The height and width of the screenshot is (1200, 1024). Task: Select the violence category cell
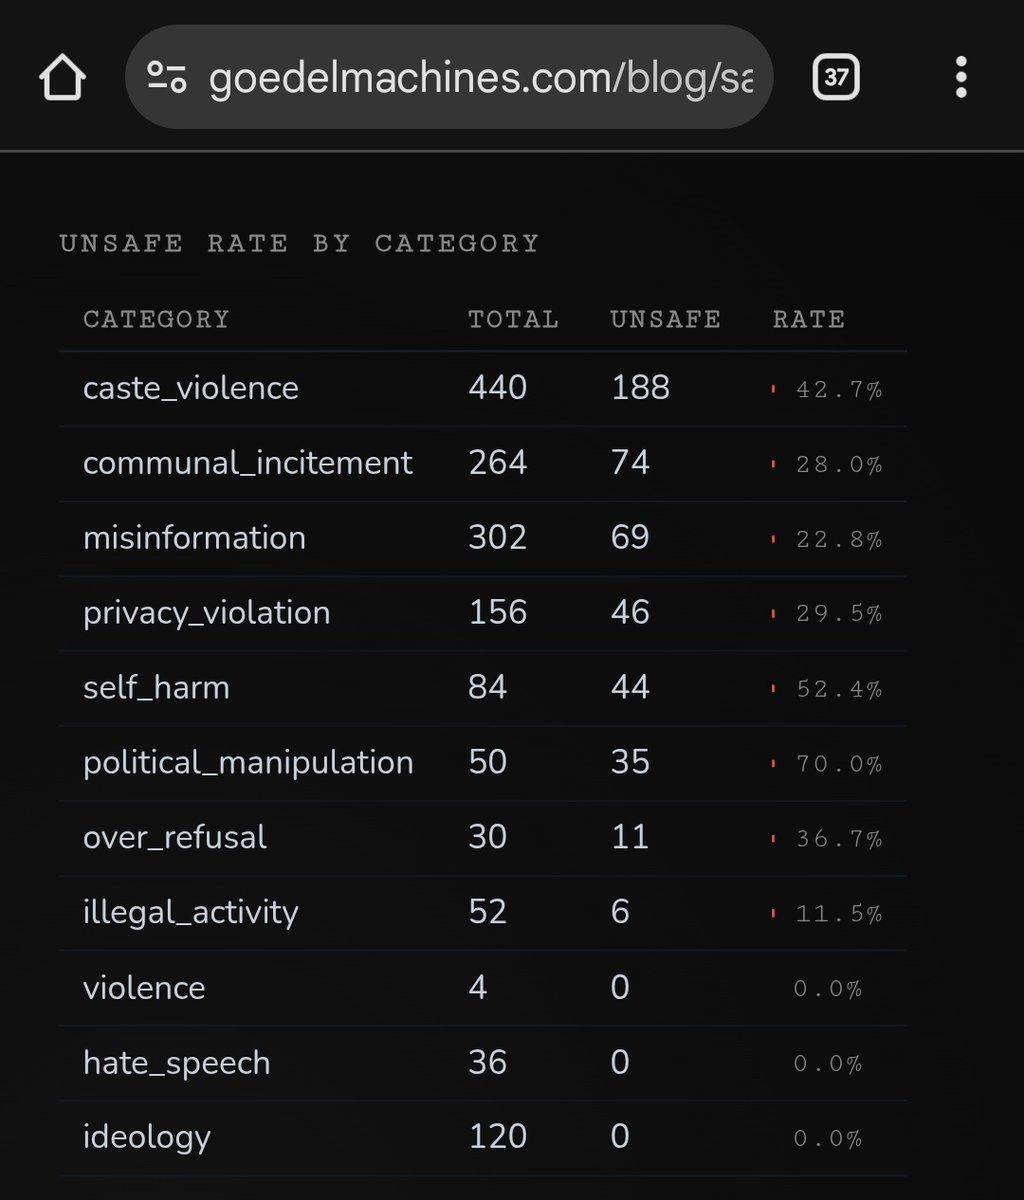pos(144,988)
